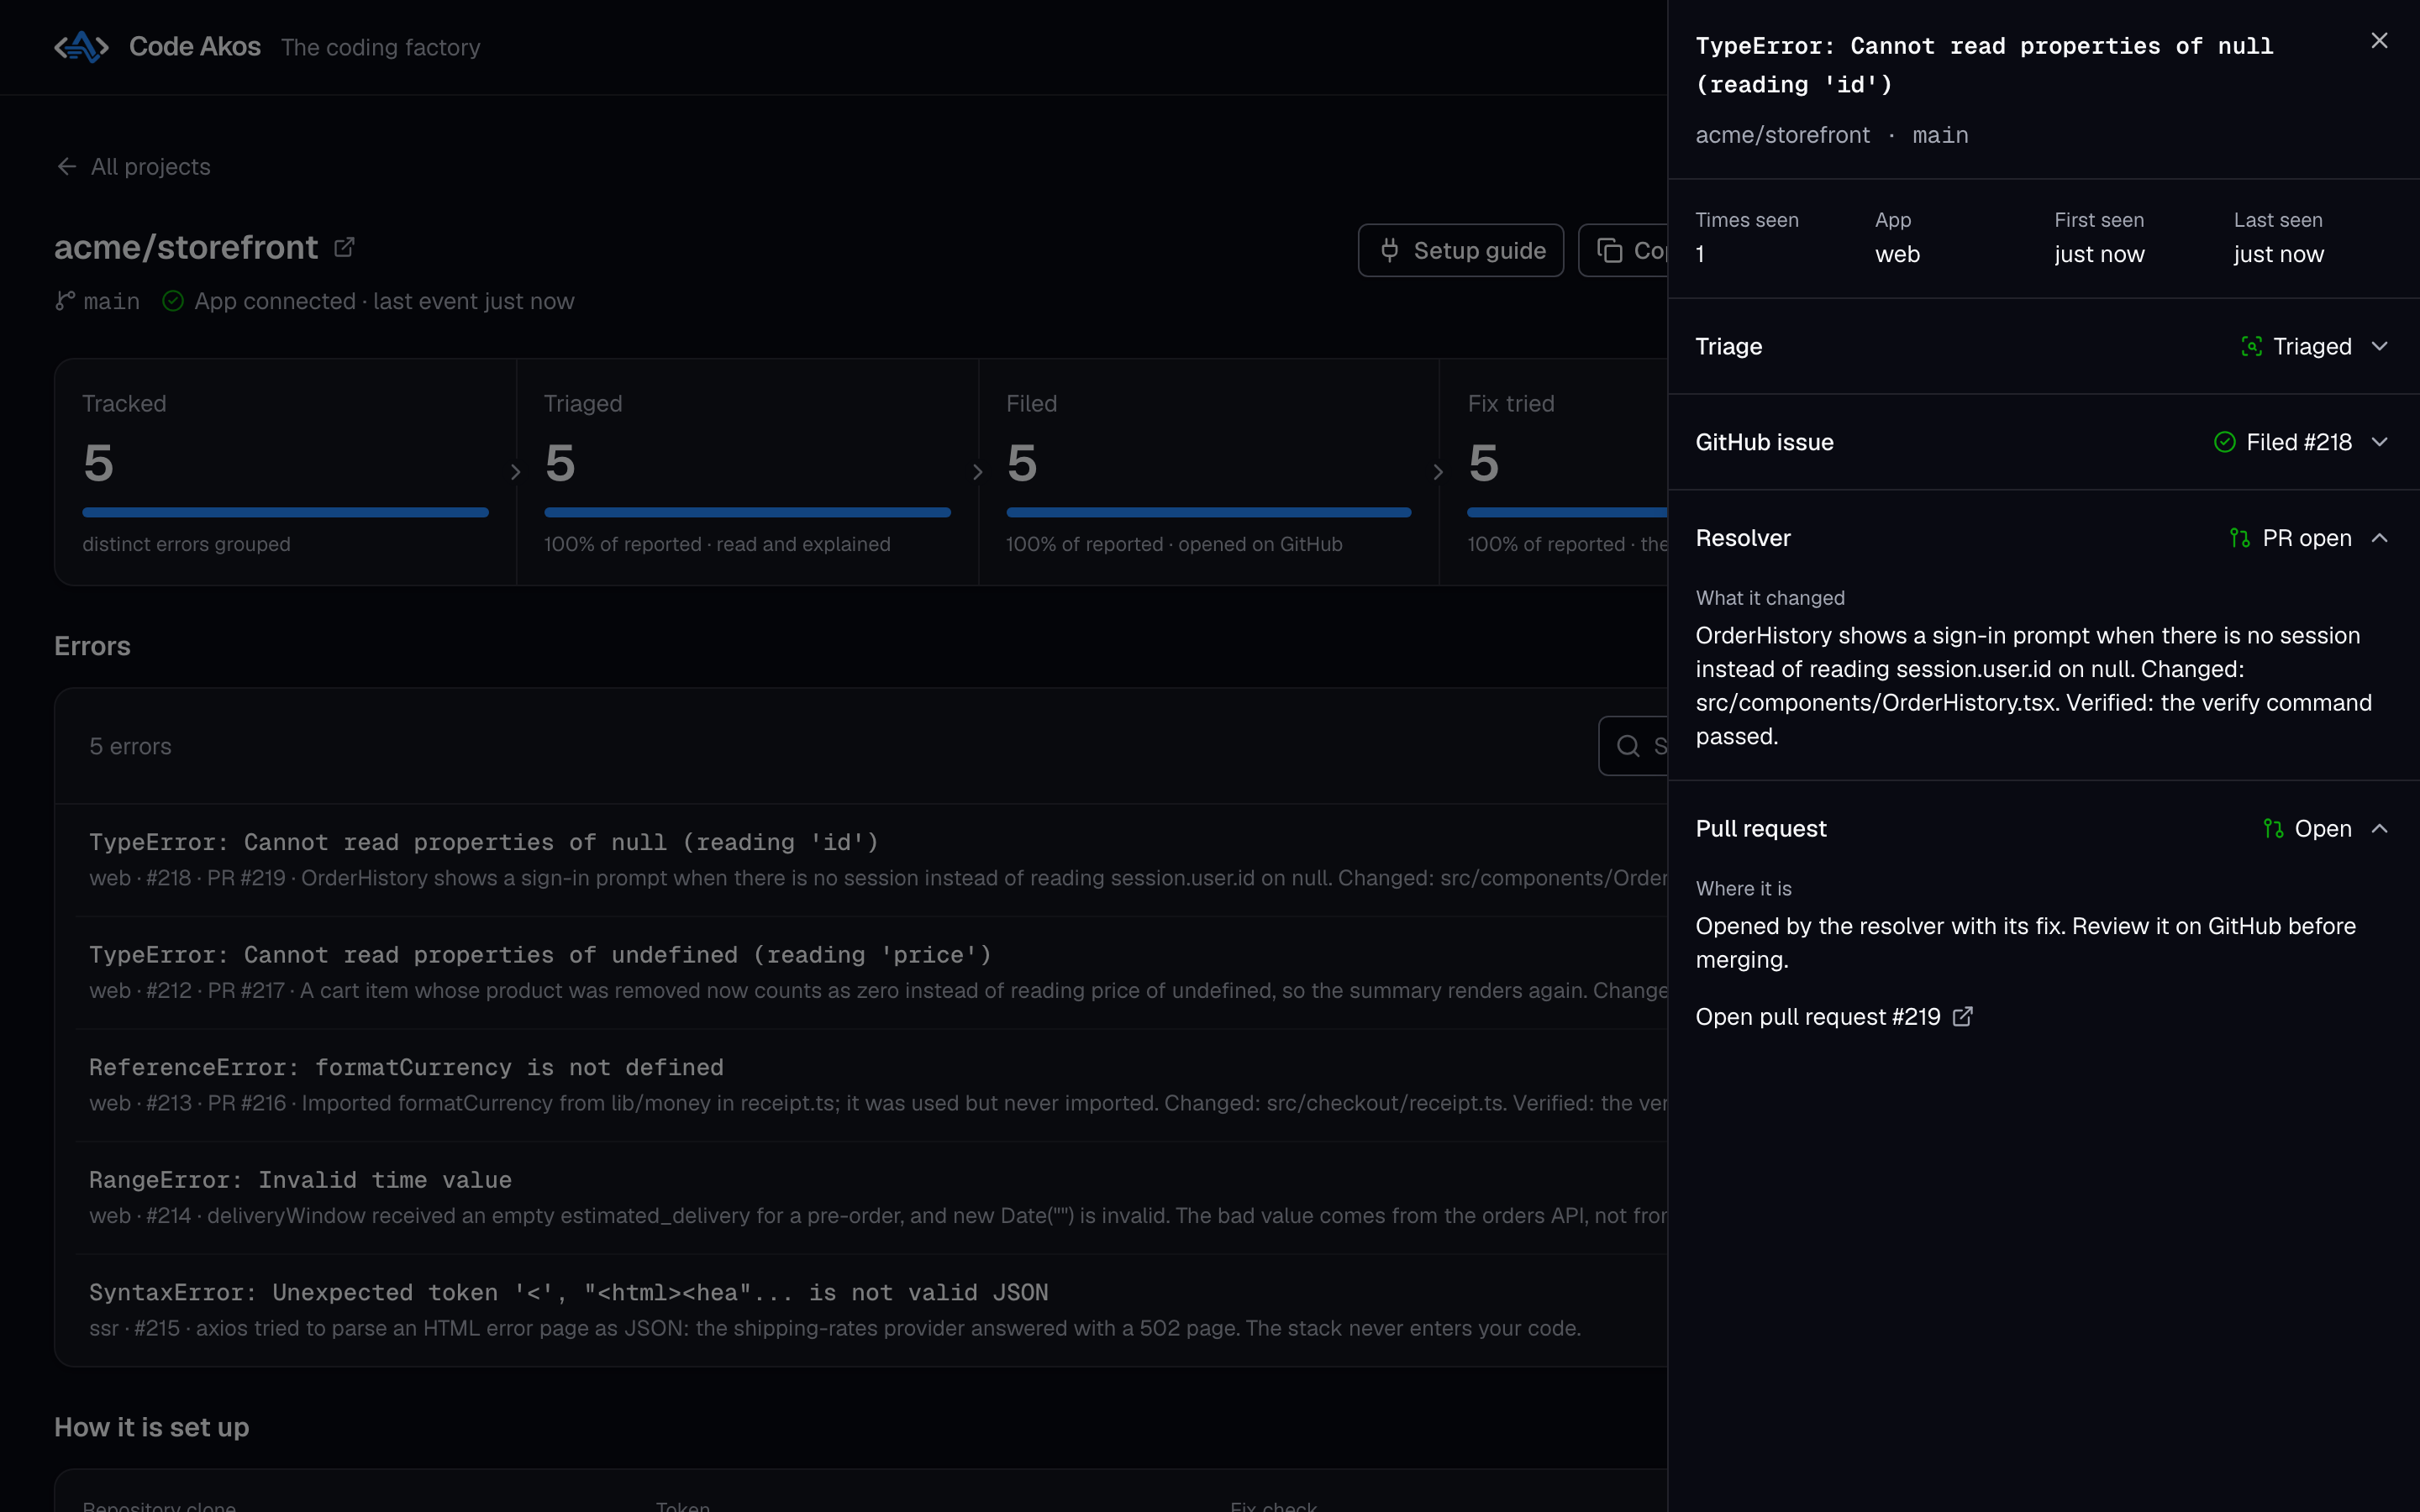The image size is (2420, 1512).
Task: Click the Tracked progress bar
Action: point(285,512)
